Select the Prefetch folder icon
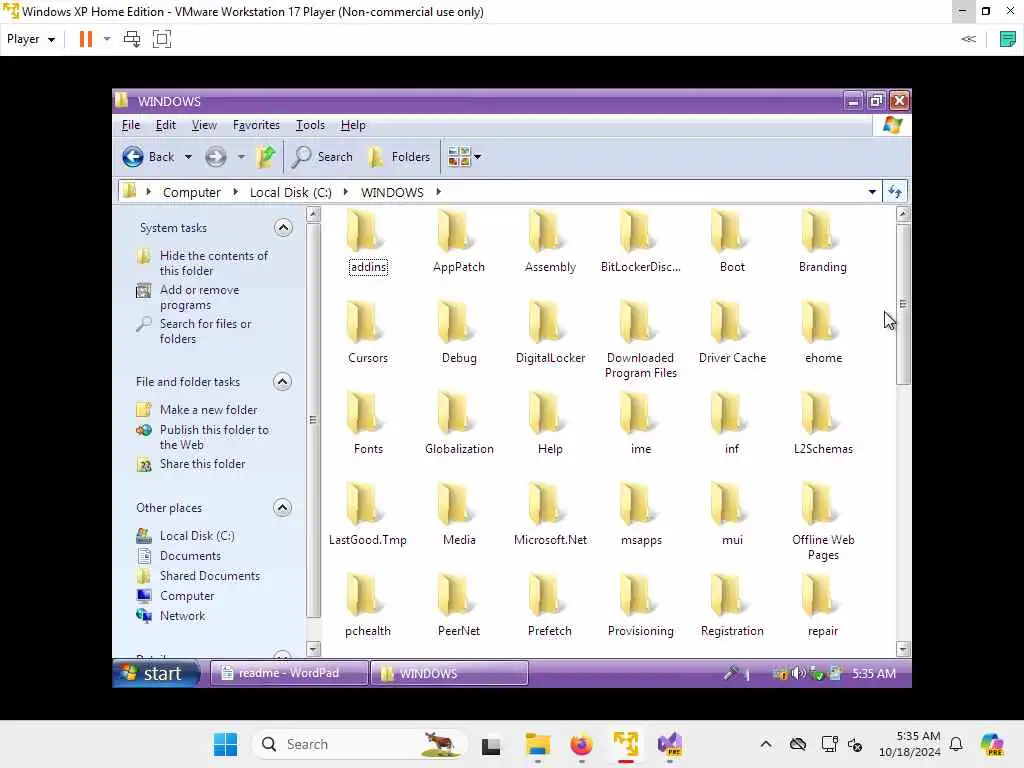Viewport: 1024px width, 768px height. click(x=546, y=595)
